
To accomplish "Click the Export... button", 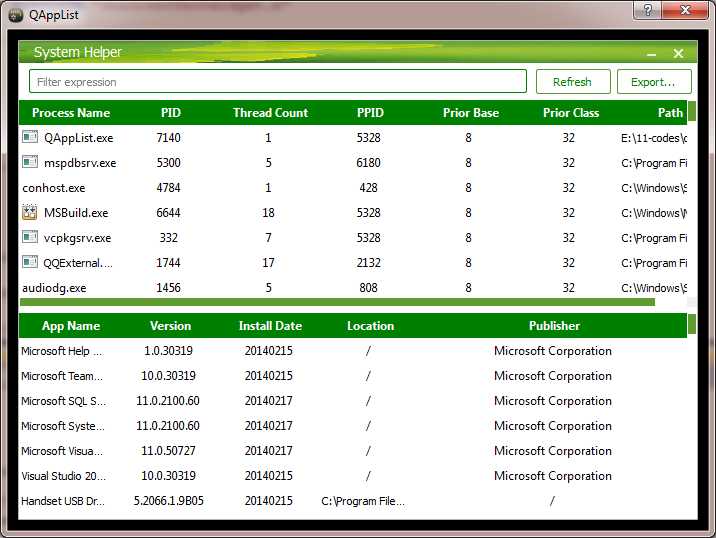I will (653, 82).
